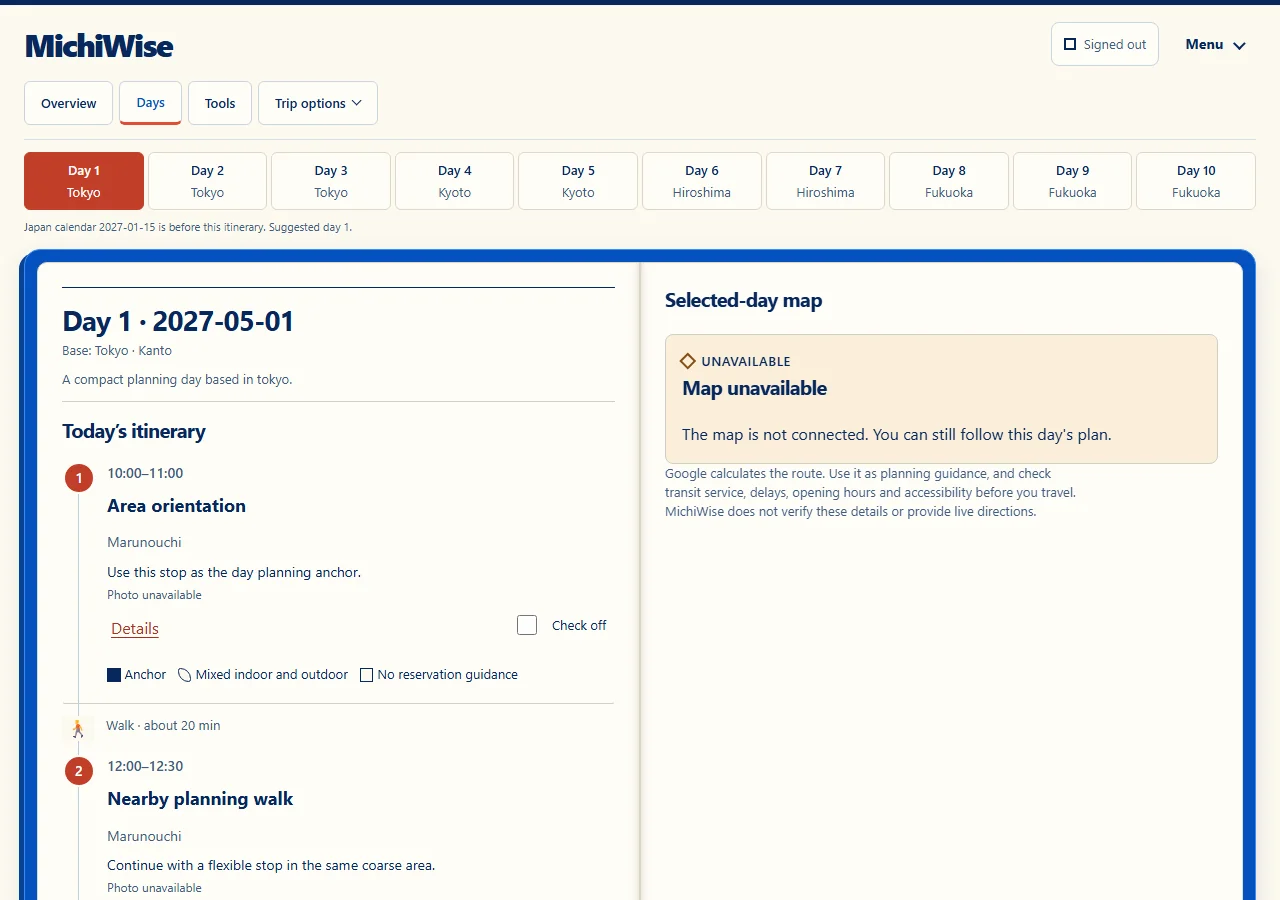Viewport: 1280px width, 900px height.
Task: Click the red stop number 2 marker
Action: tap(79, 772)
